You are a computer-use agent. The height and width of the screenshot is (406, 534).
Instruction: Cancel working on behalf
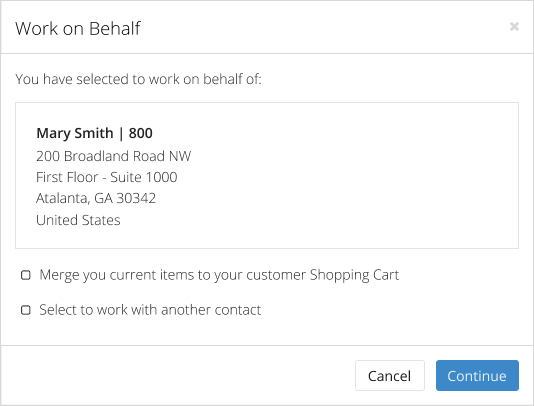(390, 375)
